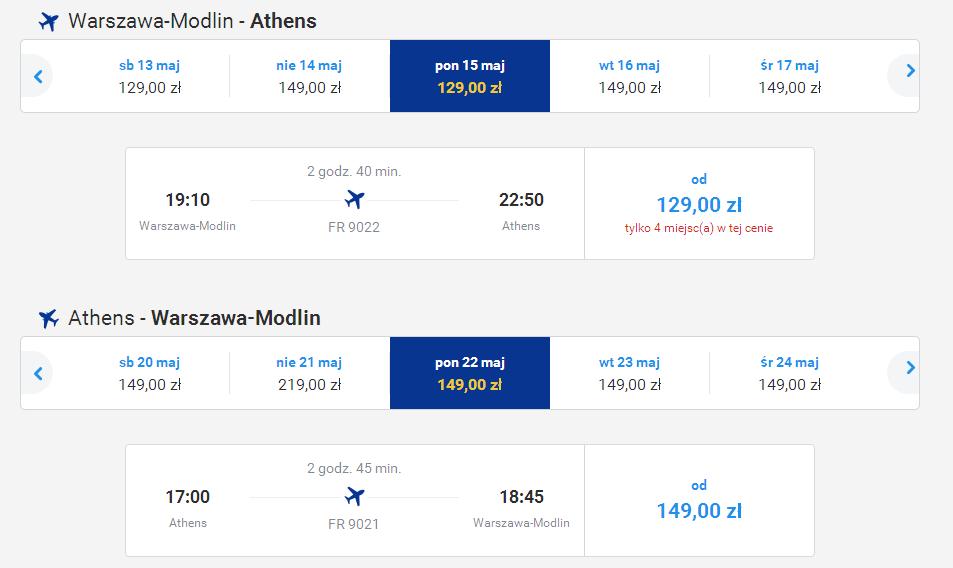Show earlier return dates with left arrow

pos(38,373)
